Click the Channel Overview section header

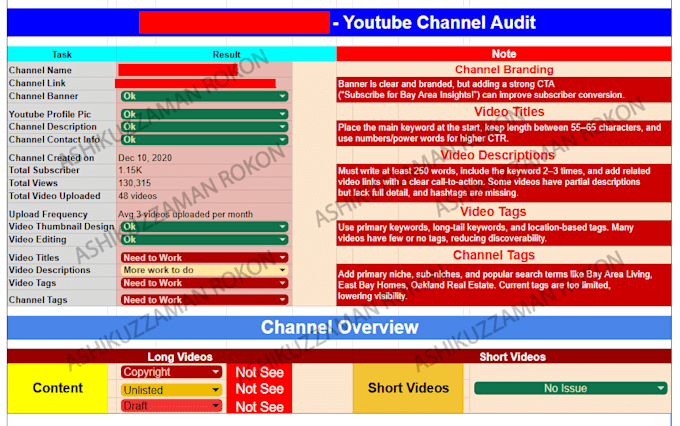pyautogui.click(x=339, y=328)
